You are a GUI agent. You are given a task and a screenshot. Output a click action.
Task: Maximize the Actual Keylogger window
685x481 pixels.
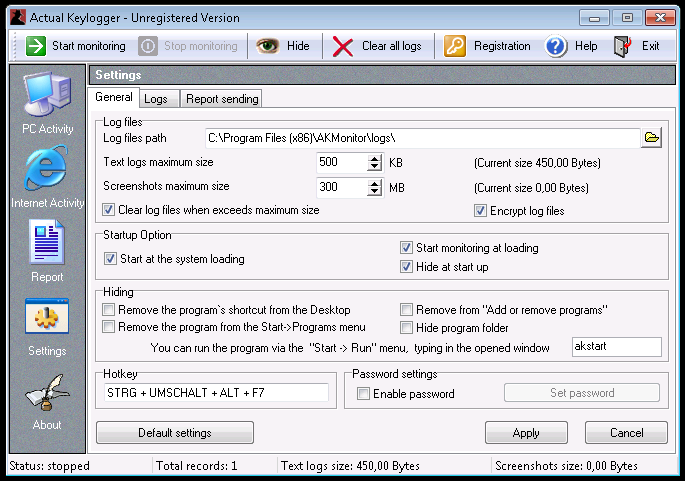tap(627, 18)
